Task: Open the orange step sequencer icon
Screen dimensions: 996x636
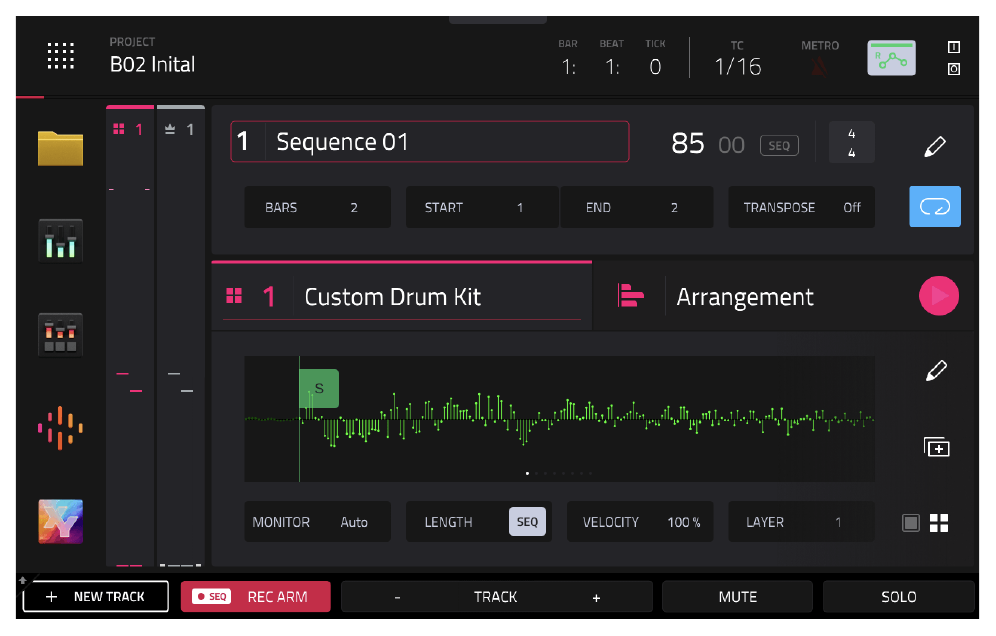Action: tap(60, 428)
